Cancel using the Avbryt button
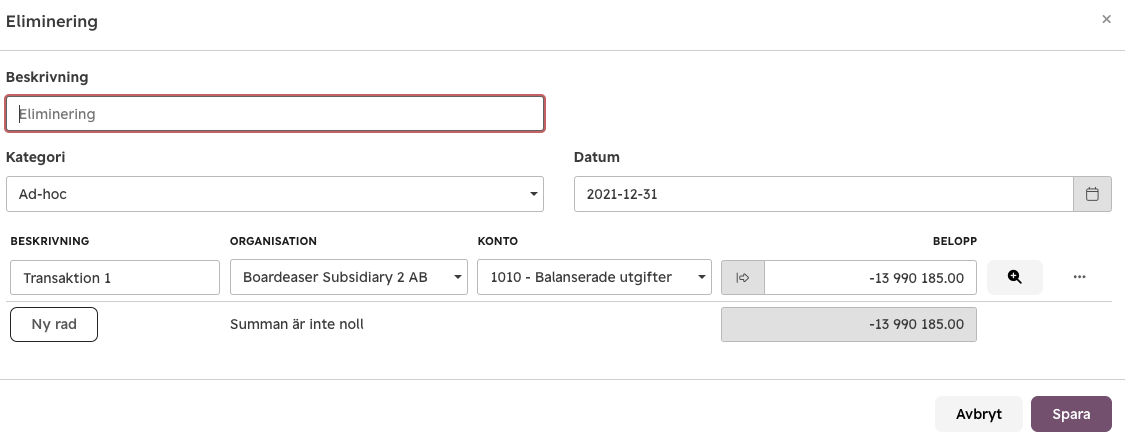Screen dimensions: 1125x443 click(979, 414)
